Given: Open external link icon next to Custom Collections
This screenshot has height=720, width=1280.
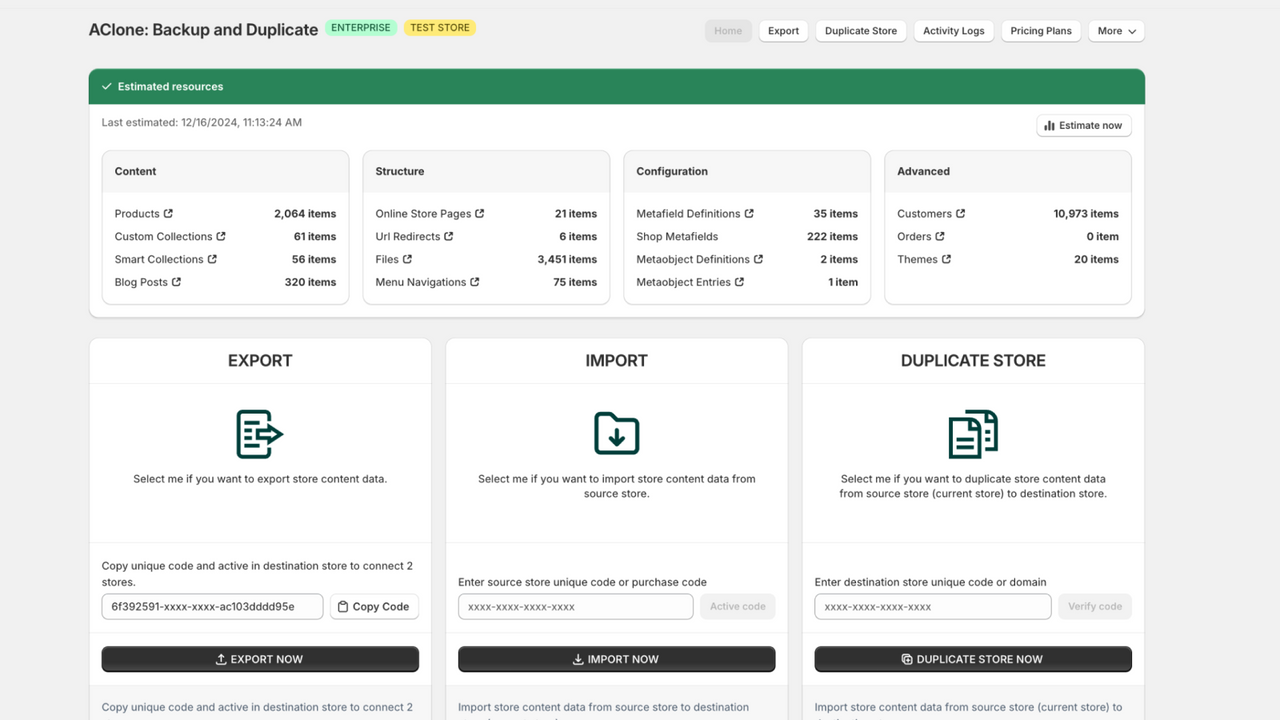Looking at the screenshot, I should coord(221,236).
